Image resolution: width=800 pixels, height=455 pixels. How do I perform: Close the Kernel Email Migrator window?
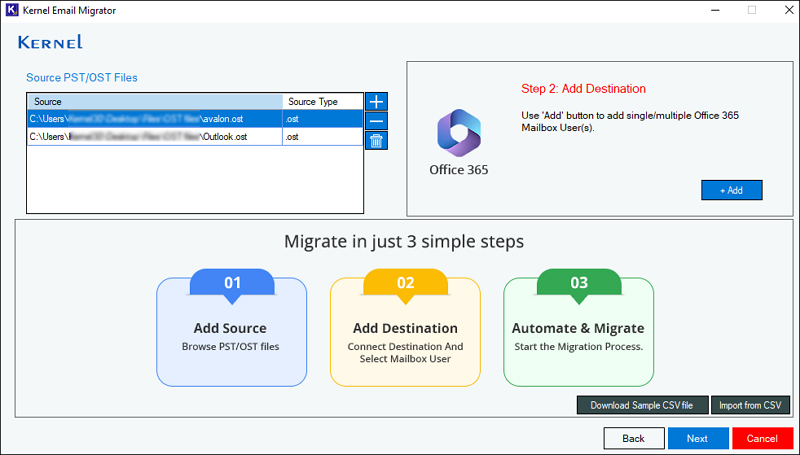pyautogui.click(x=789, y=10)
